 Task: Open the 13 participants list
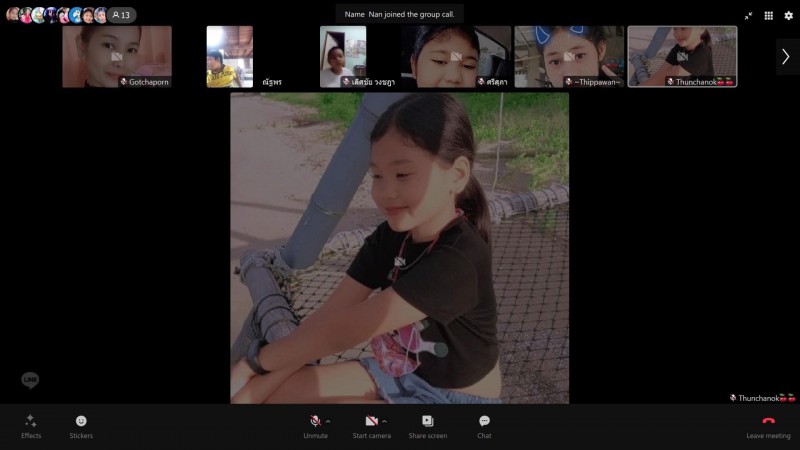pos(121,15)
